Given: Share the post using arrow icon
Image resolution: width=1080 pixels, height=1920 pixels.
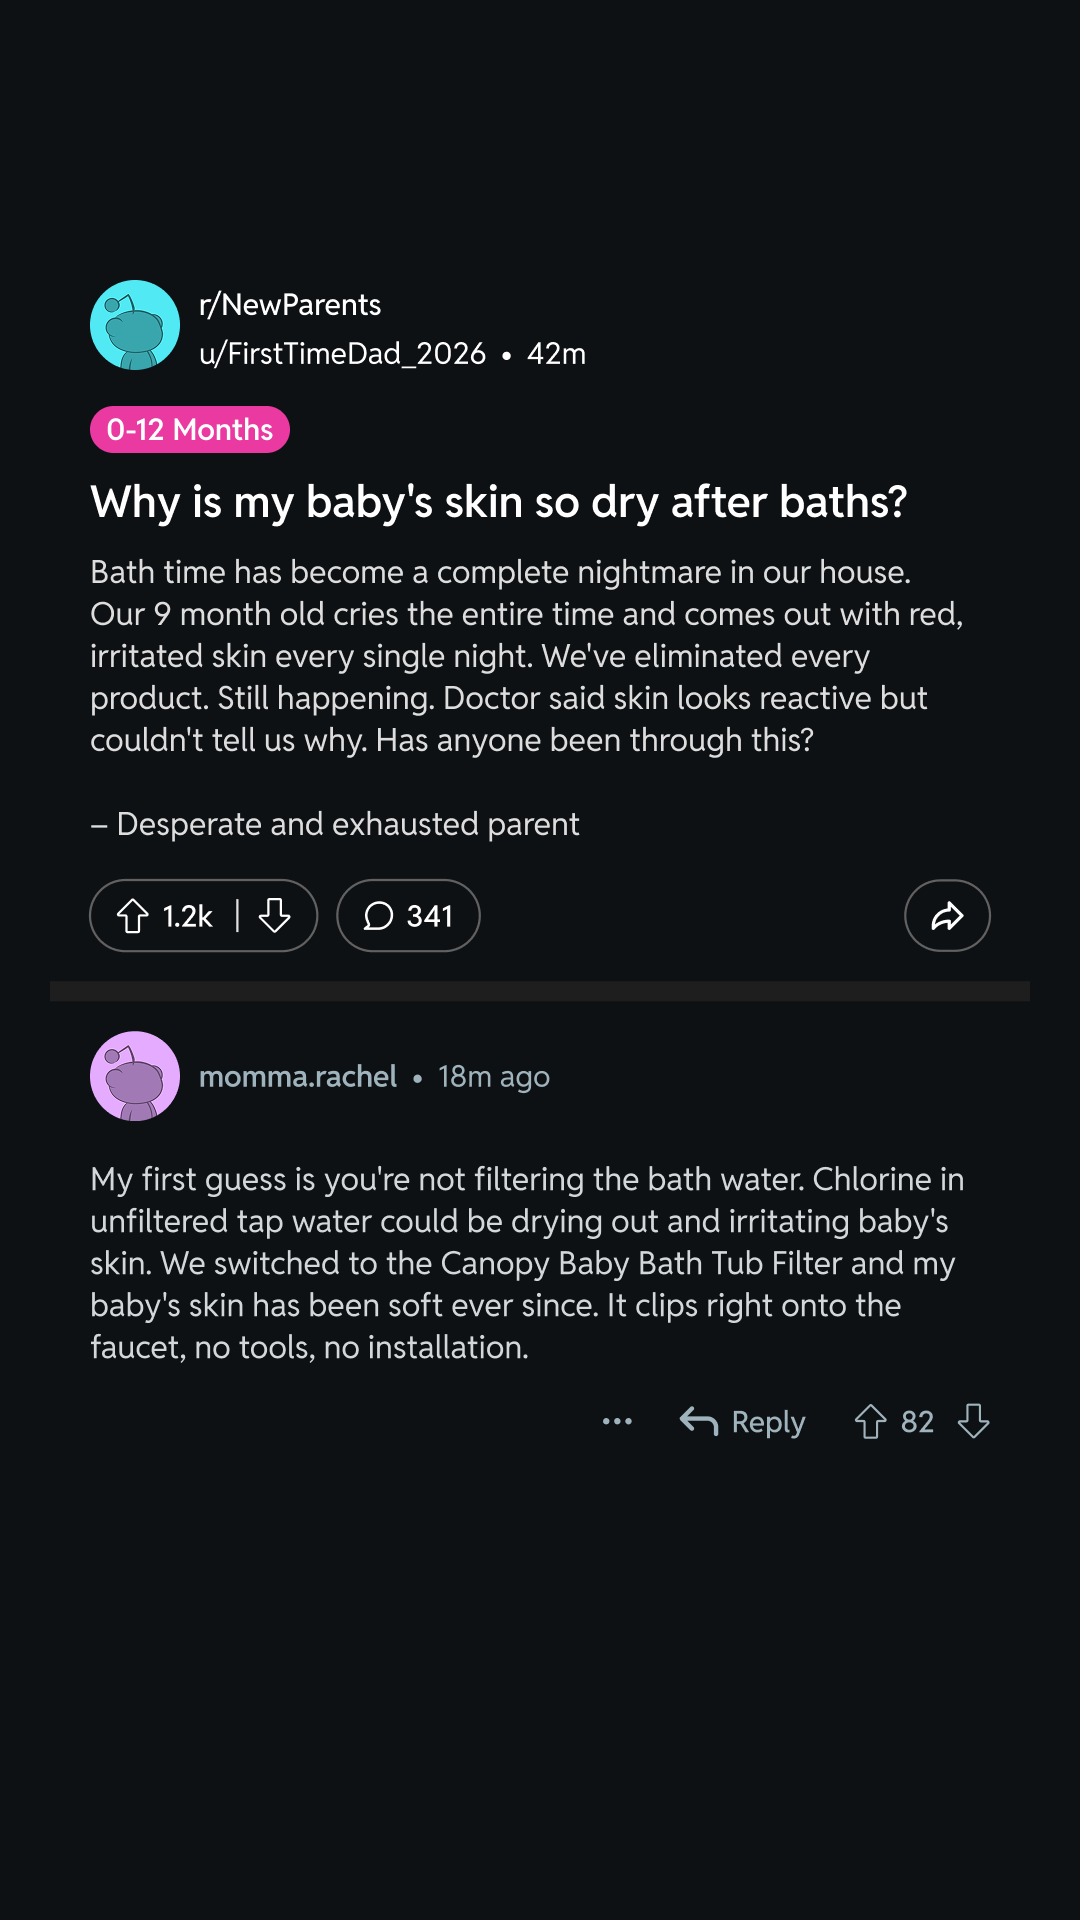Looking at the screenshot, I should pos(947,916).
